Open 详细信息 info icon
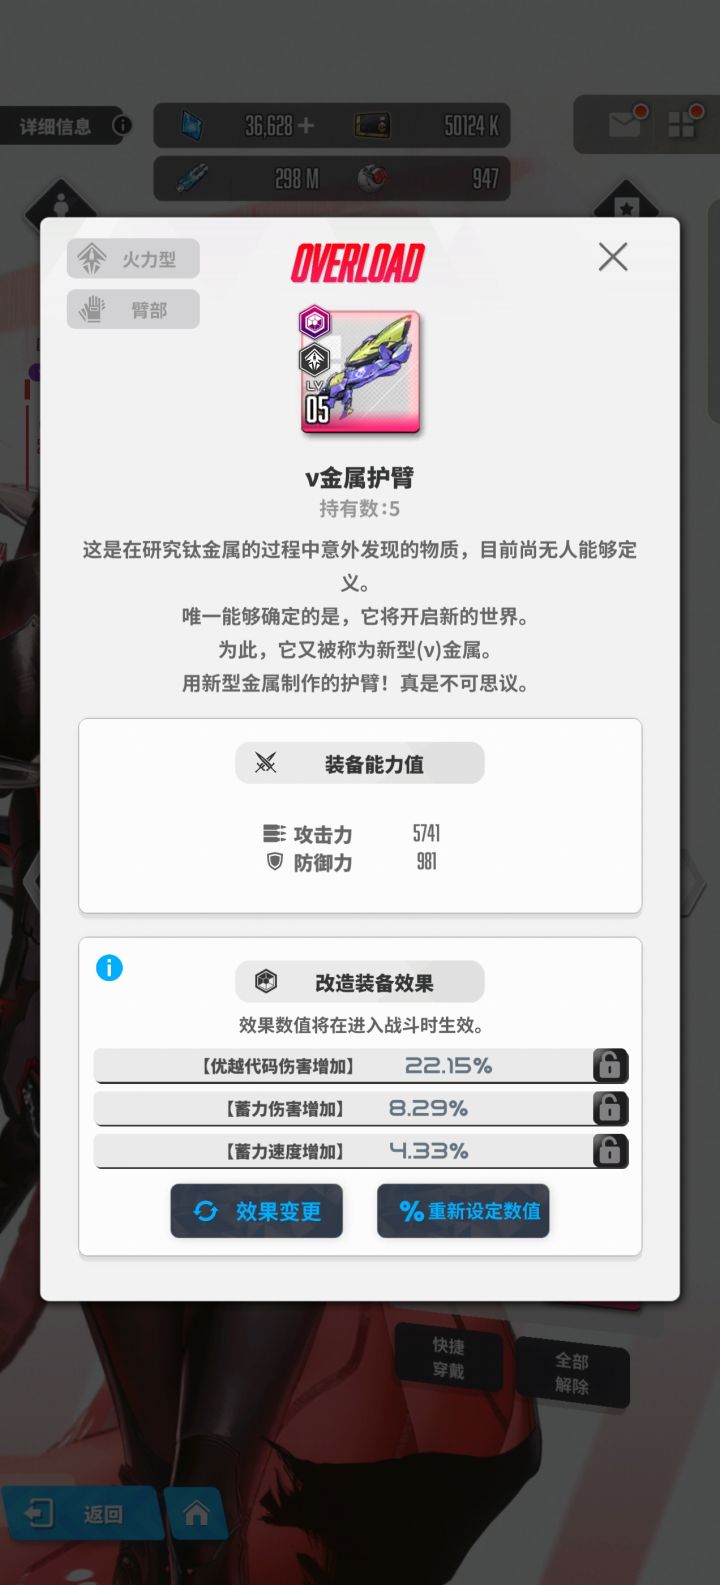The image size is (720, 1585). (122, 126)
